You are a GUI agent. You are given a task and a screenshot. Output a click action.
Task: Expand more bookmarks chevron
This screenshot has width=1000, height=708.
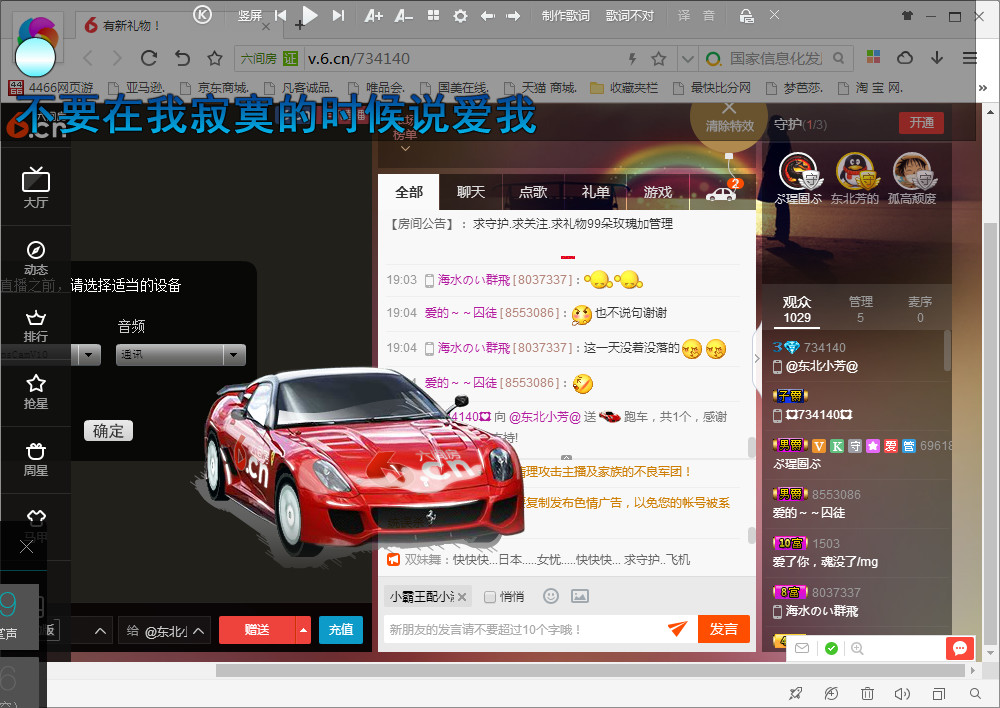[x=983, y=88]
